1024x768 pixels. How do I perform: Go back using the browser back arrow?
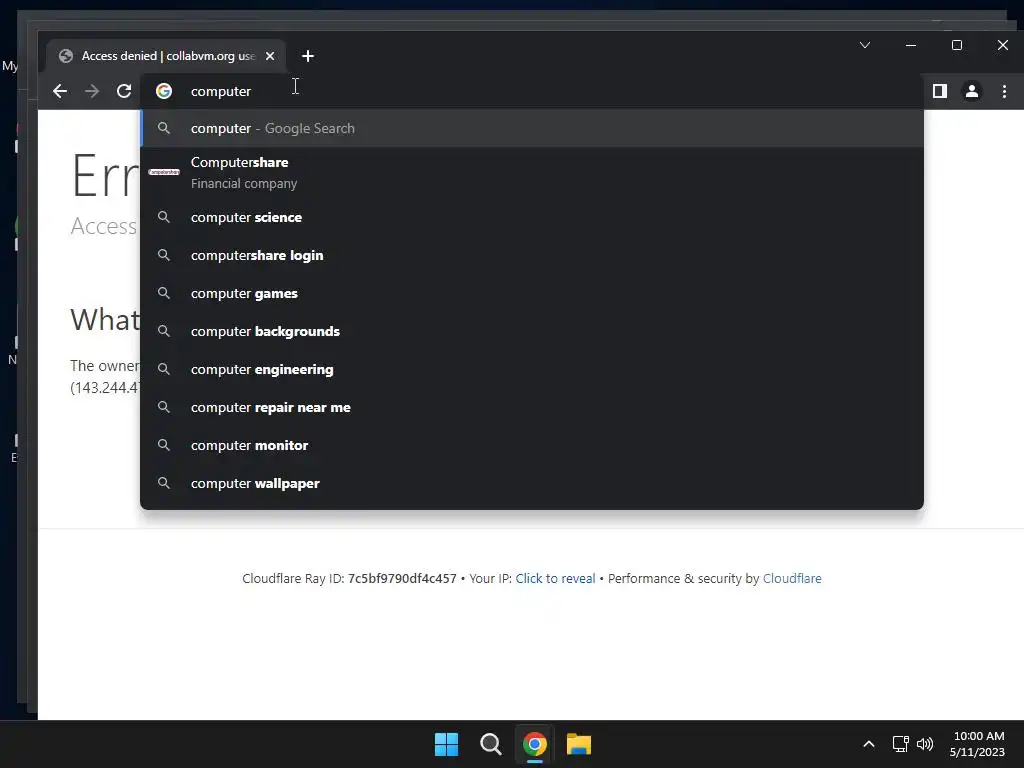pos(60,91)
